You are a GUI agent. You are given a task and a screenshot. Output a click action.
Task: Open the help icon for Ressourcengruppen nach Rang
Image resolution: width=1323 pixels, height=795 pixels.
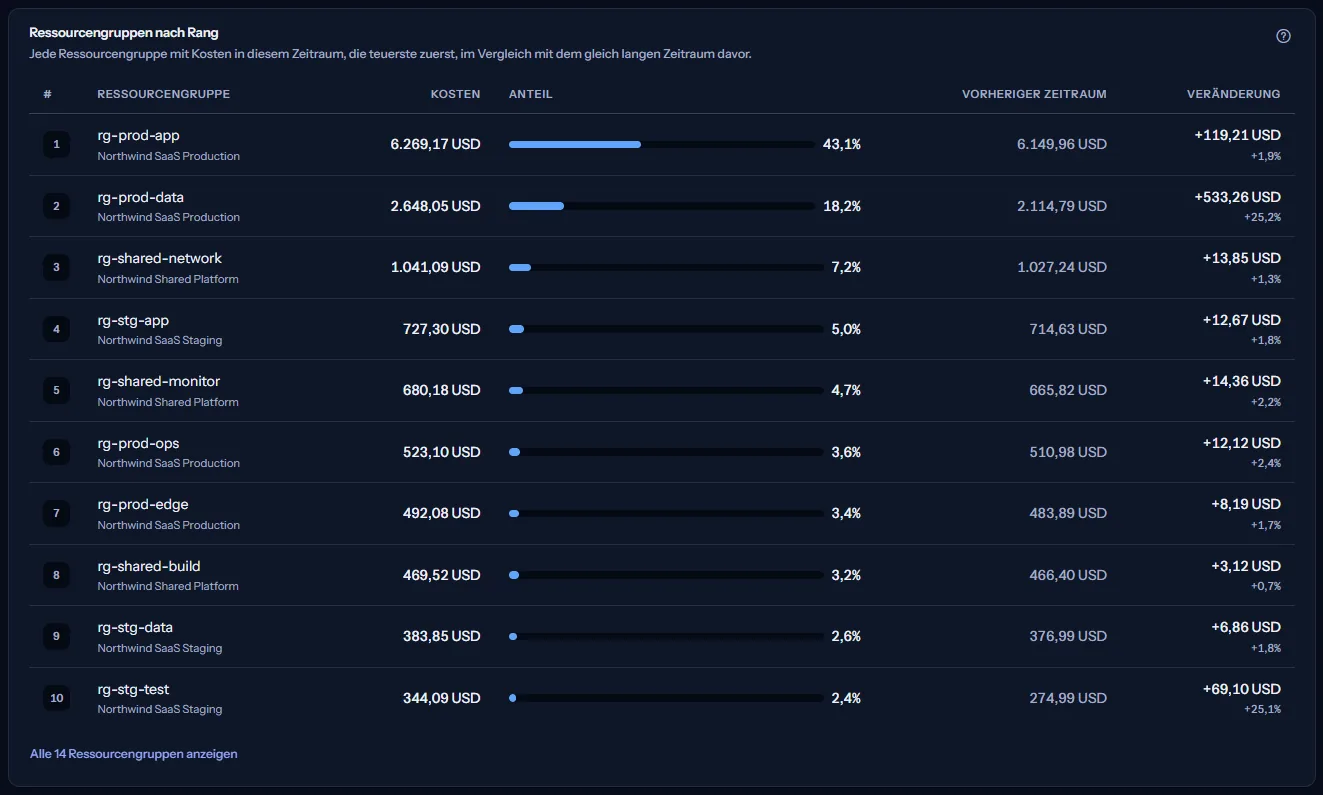tap(1283, 36)
